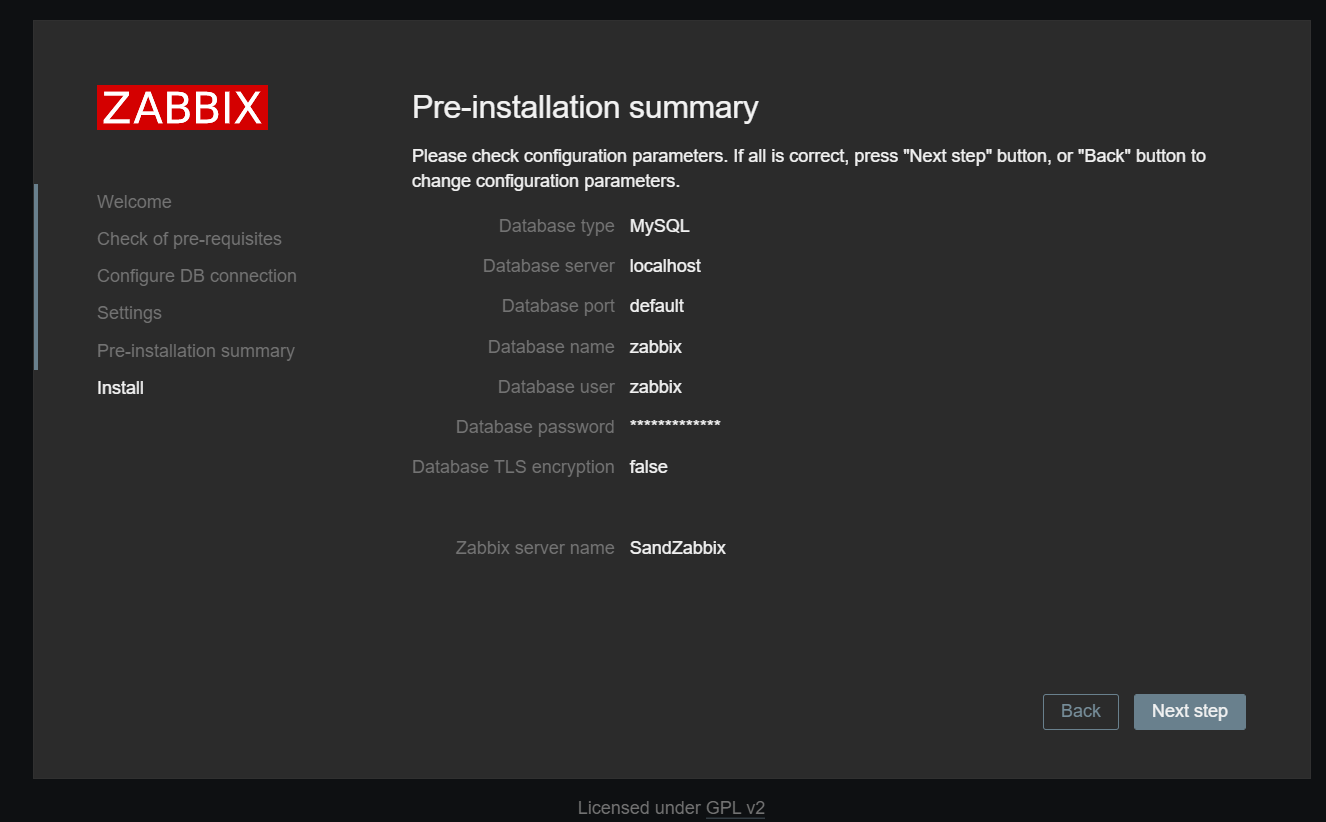This screenshot has height=822, width=1326.
Task: Select the Welcome step in sidebar
Action: [x=134, y=202]
